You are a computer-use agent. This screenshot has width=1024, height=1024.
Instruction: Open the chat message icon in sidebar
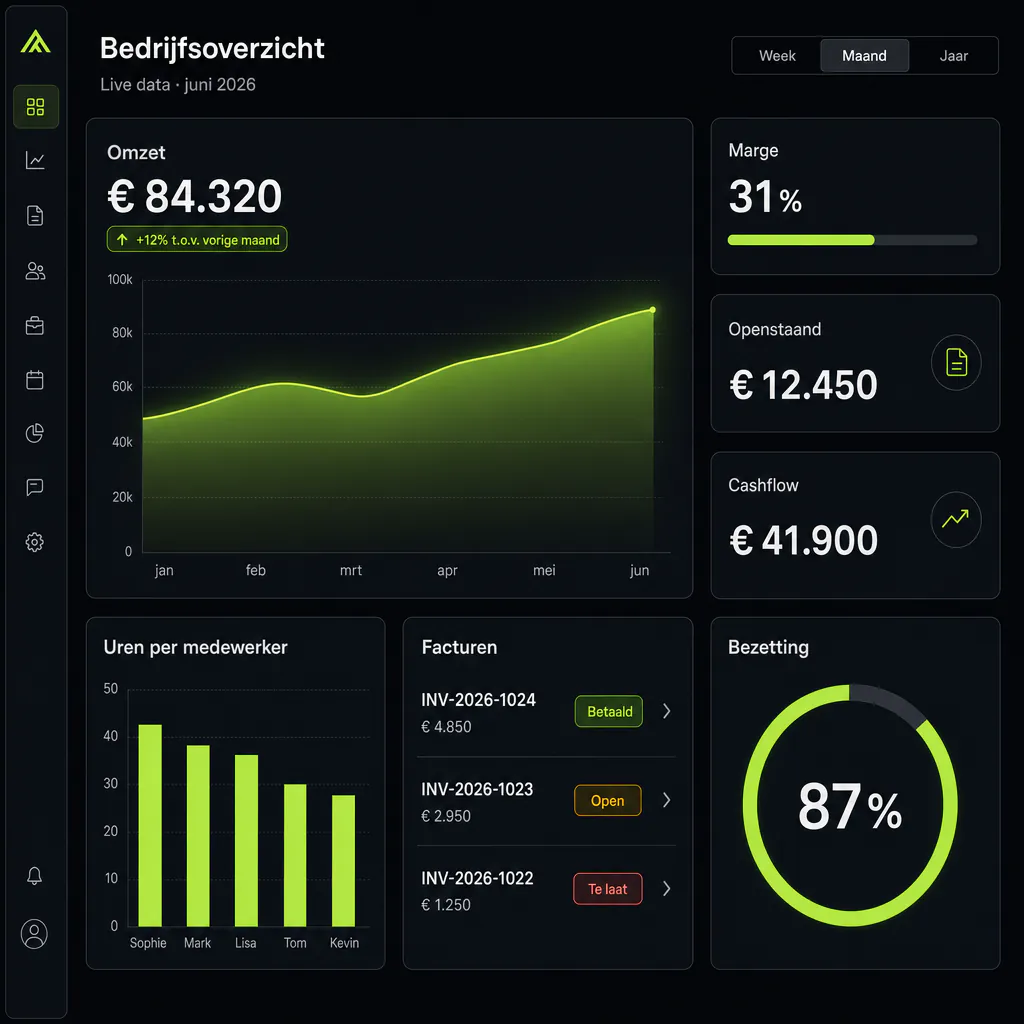[x=35, y=487]
